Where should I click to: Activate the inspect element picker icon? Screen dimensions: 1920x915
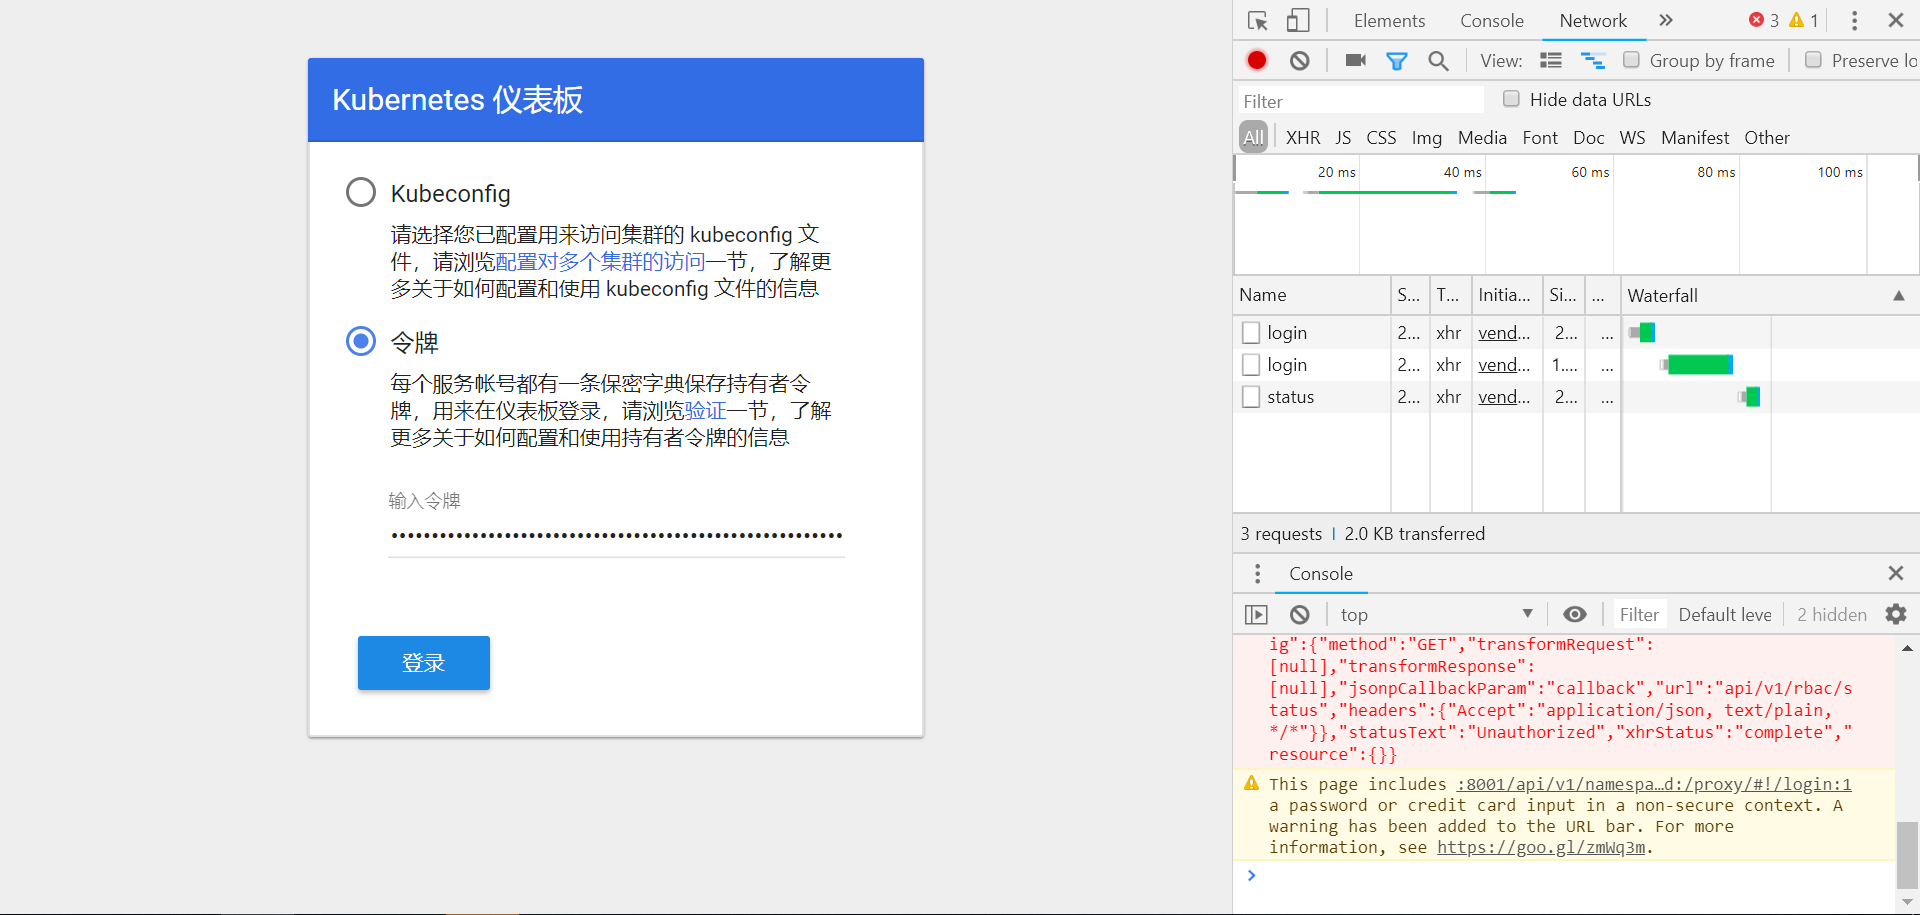1257,21
